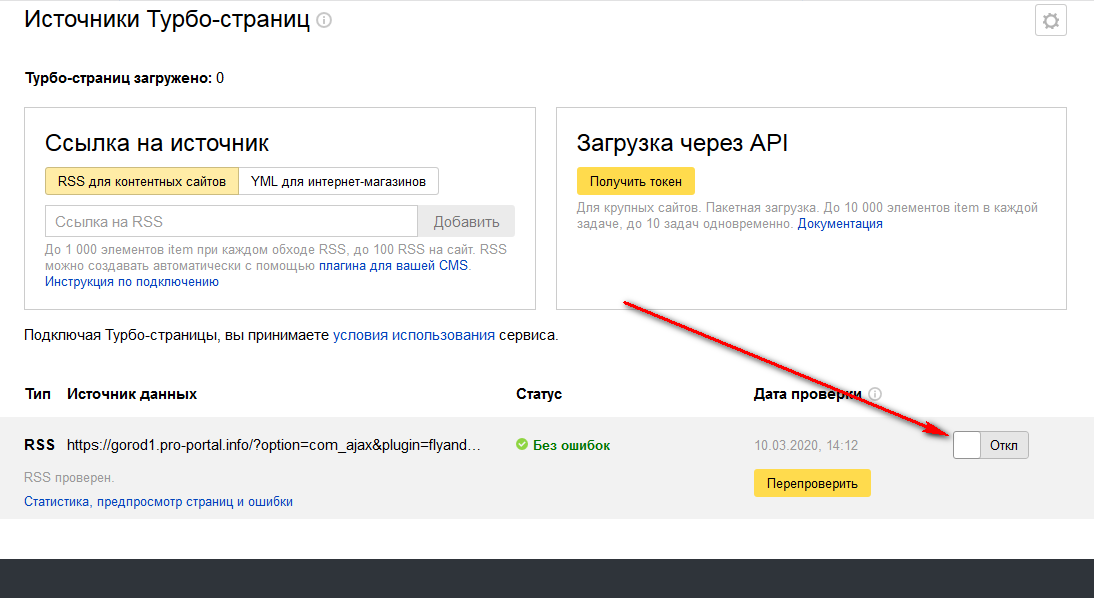Click the green checkmark status icon
The height and width of the screenshot is (598, 1094).
pos(521,445)
